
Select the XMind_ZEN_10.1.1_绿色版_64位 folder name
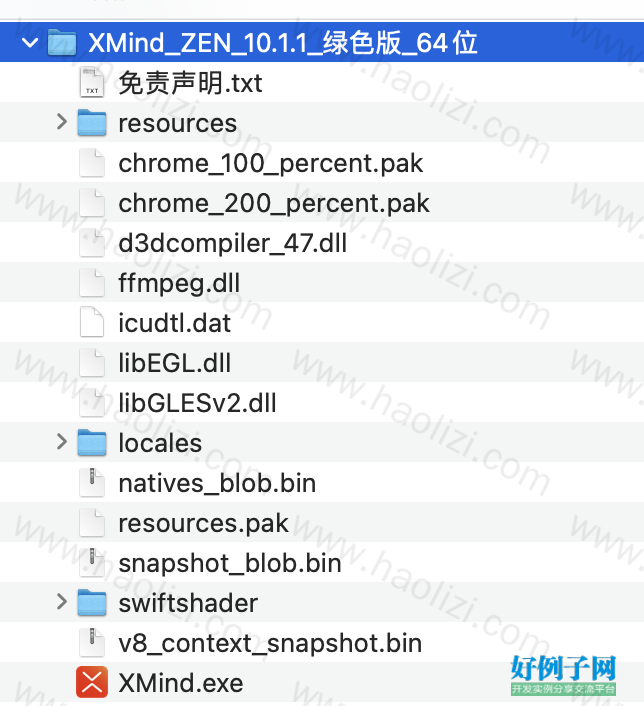click(282, 43)
